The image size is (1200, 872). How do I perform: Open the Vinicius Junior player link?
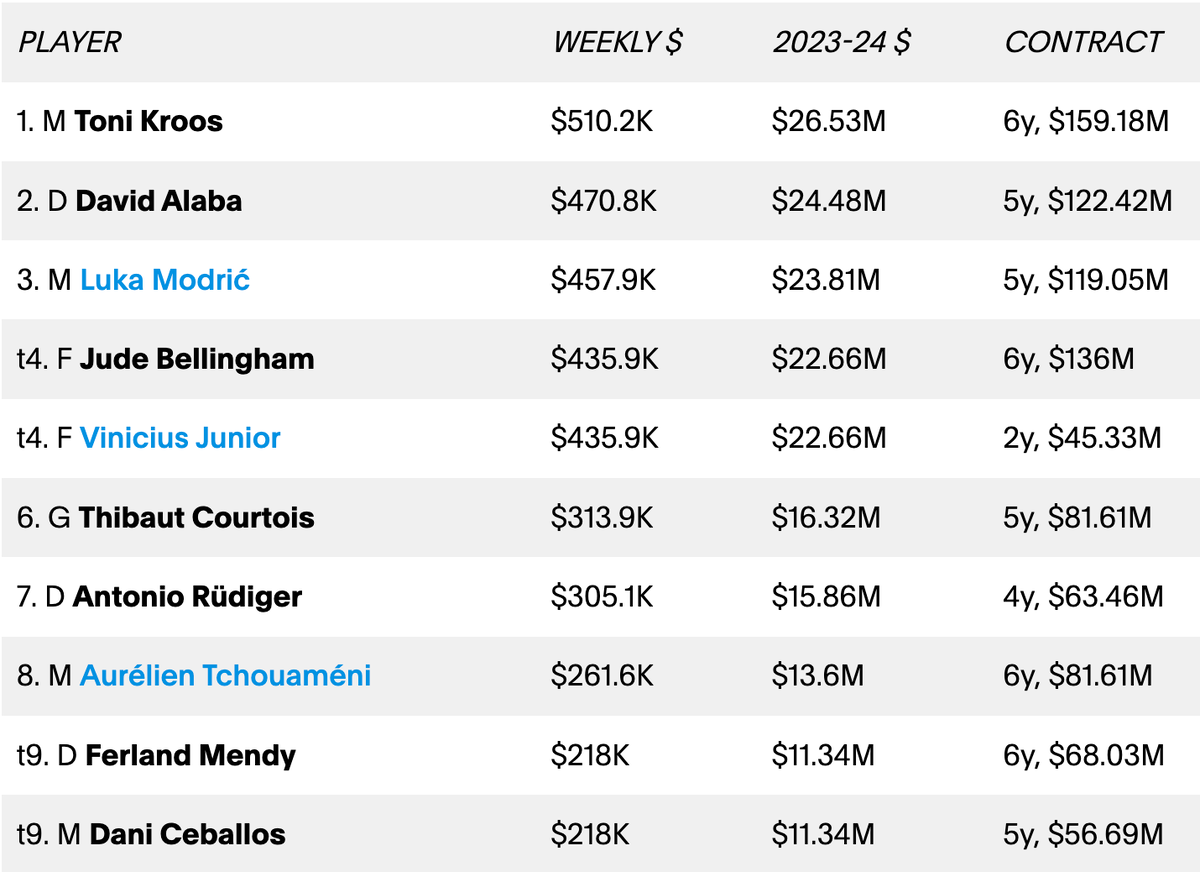pos(180,438)
